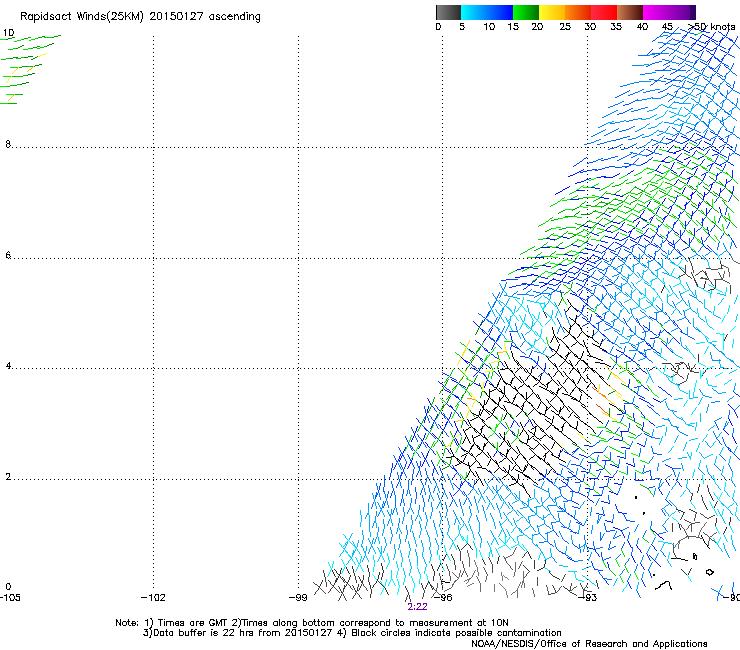Select the gray 0-5 knots legend swatch
The image size is (740, 650).
(448, 12)
